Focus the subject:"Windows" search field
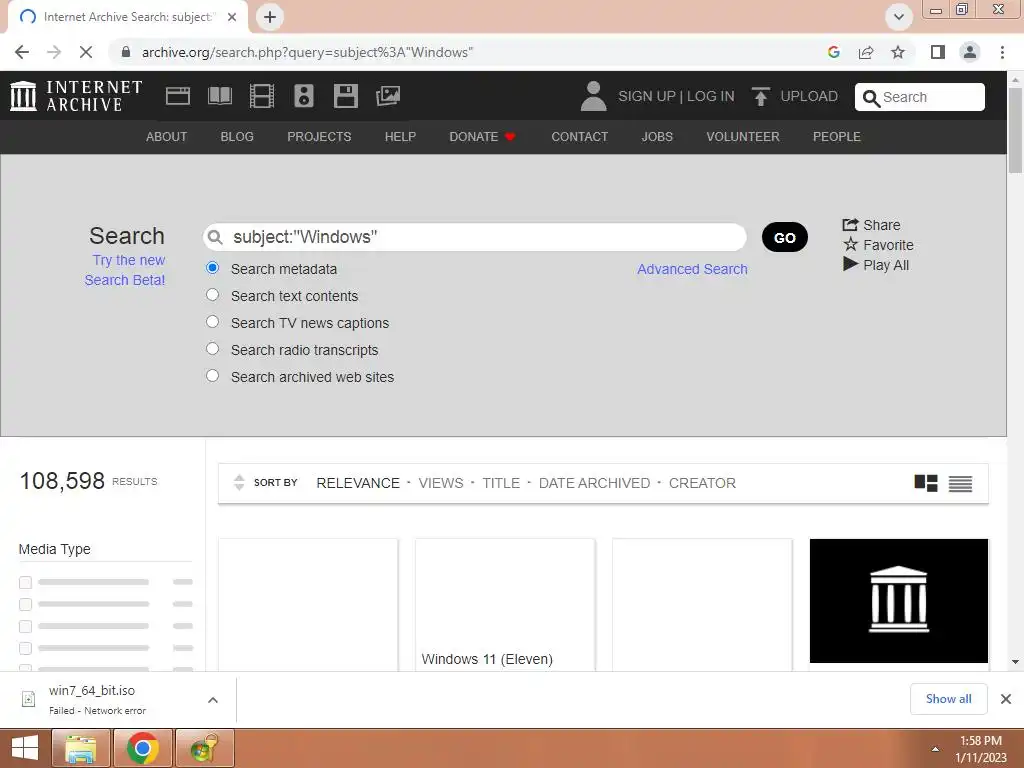Viewport: 1024px width, 768px height. coord(475,237)
